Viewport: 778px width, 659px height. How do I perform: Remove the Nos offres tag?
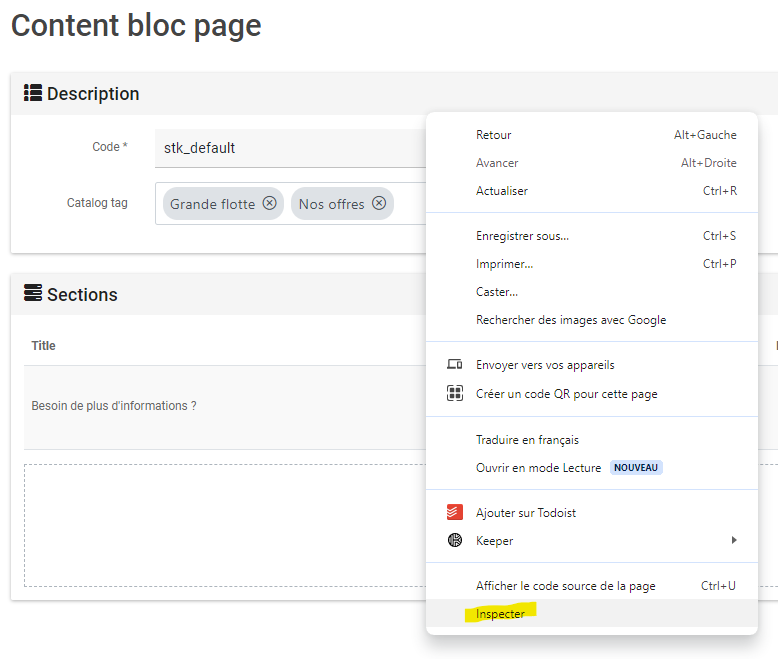pyautogui.click(x=379, y=203)
